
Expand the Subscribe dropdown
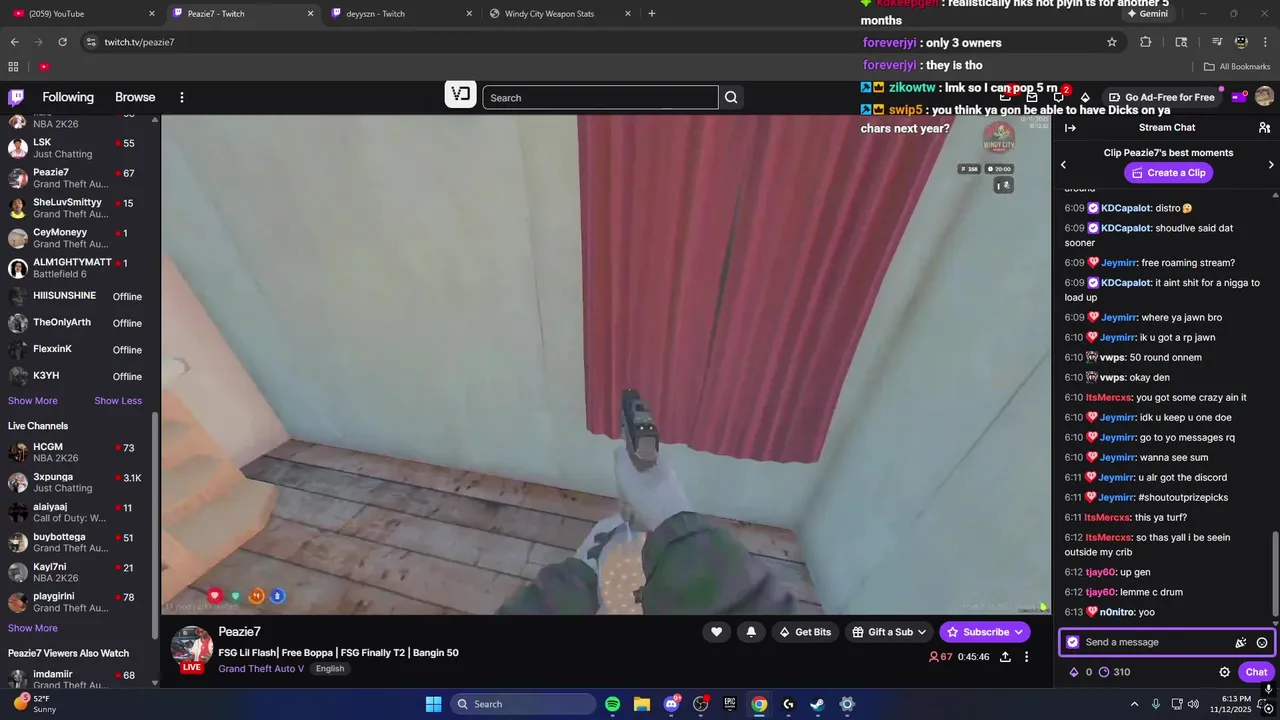coord(1019,632)
